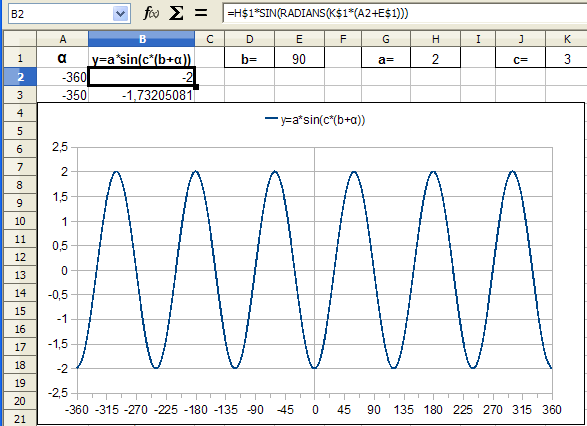Click cell K1 with value 3

566,58
